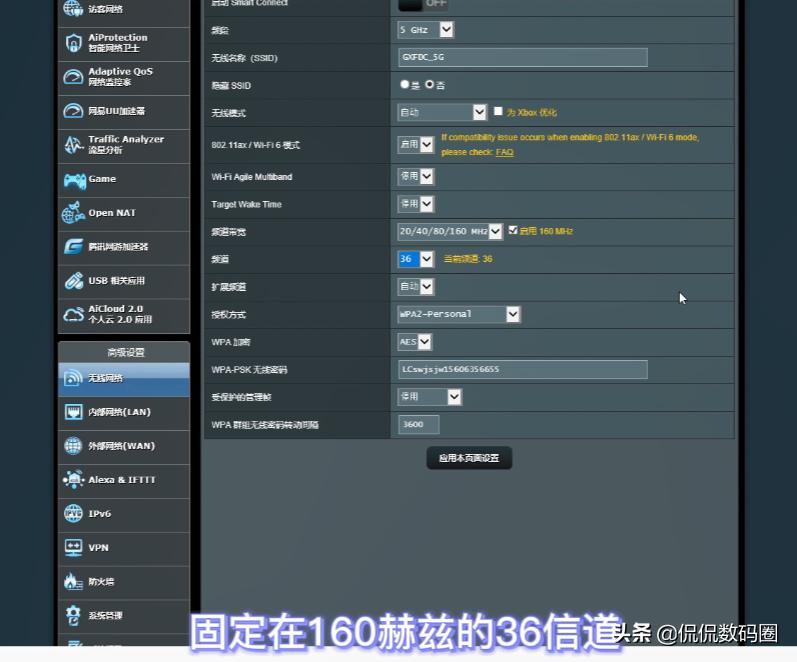Click the System Administration gear icon
Viewport: 797px width, 662px height.
coord(73,615)
